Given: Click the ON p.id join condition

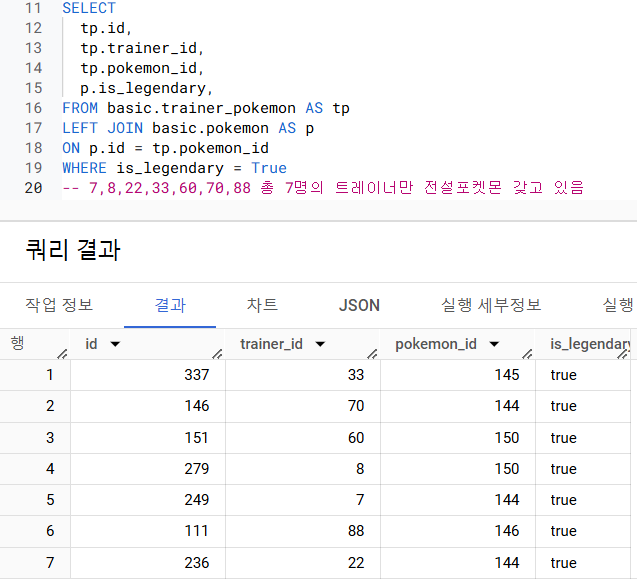Looking at the screenshot, I should coord(165,148).
